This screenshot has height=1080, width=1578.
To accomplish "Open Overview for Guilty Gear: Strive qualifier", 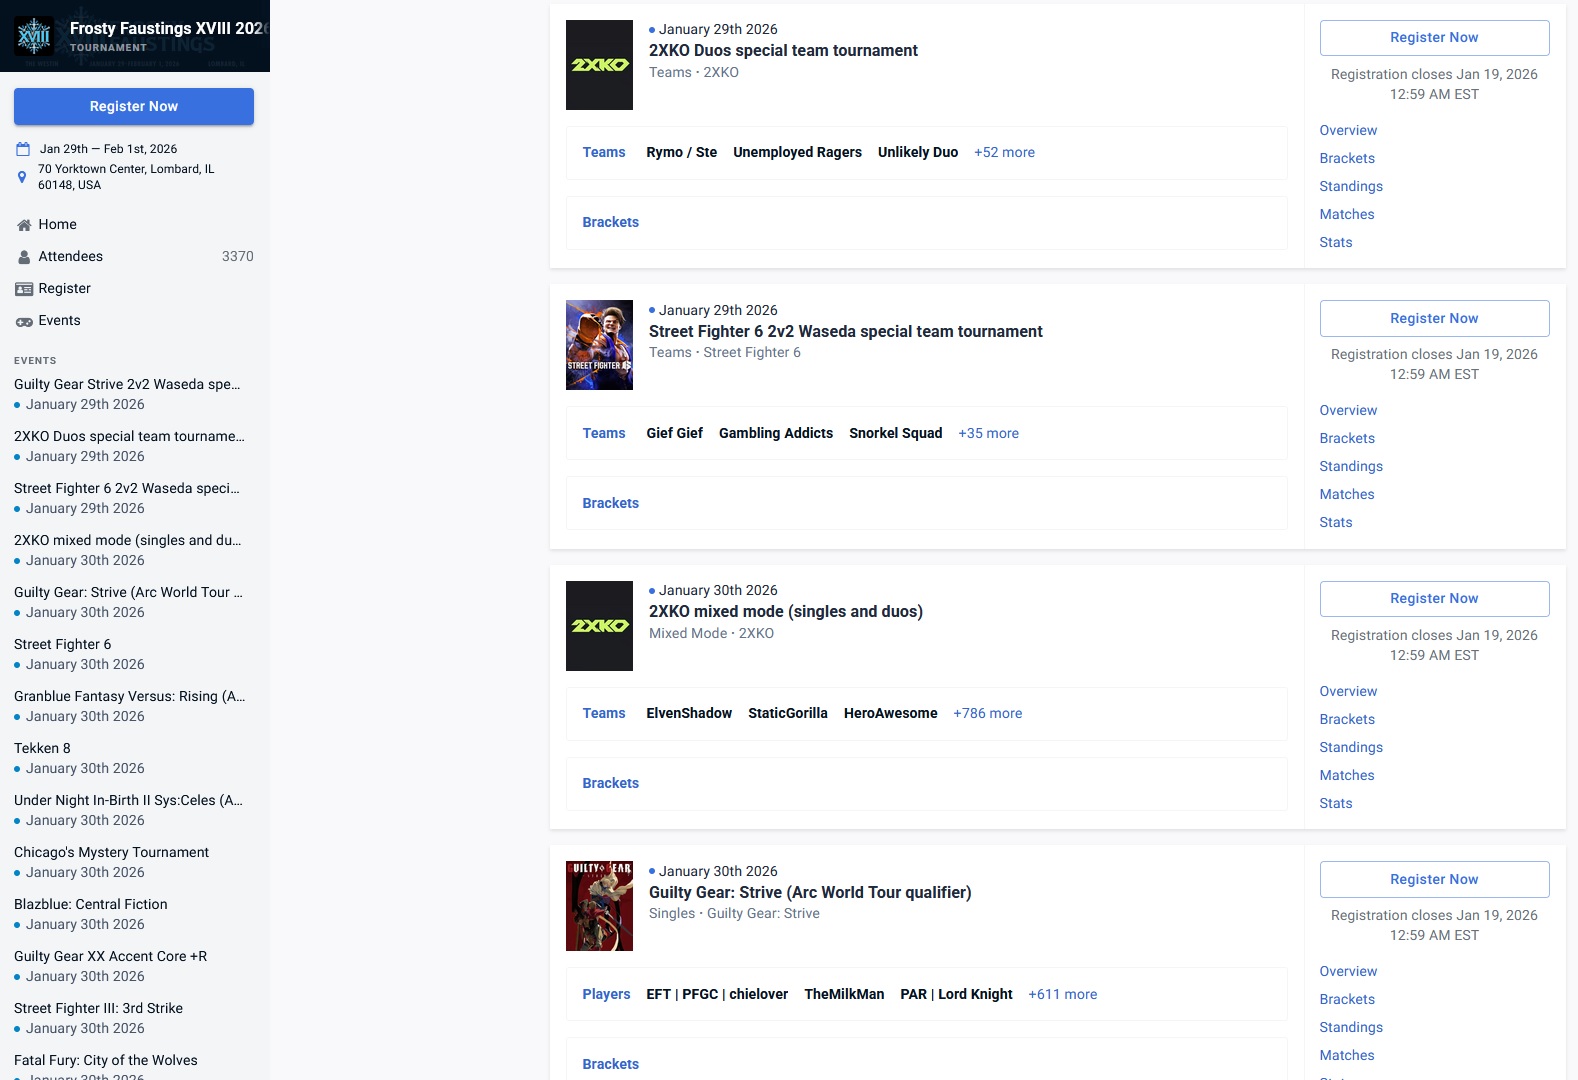I will (x=1348, y=972).
